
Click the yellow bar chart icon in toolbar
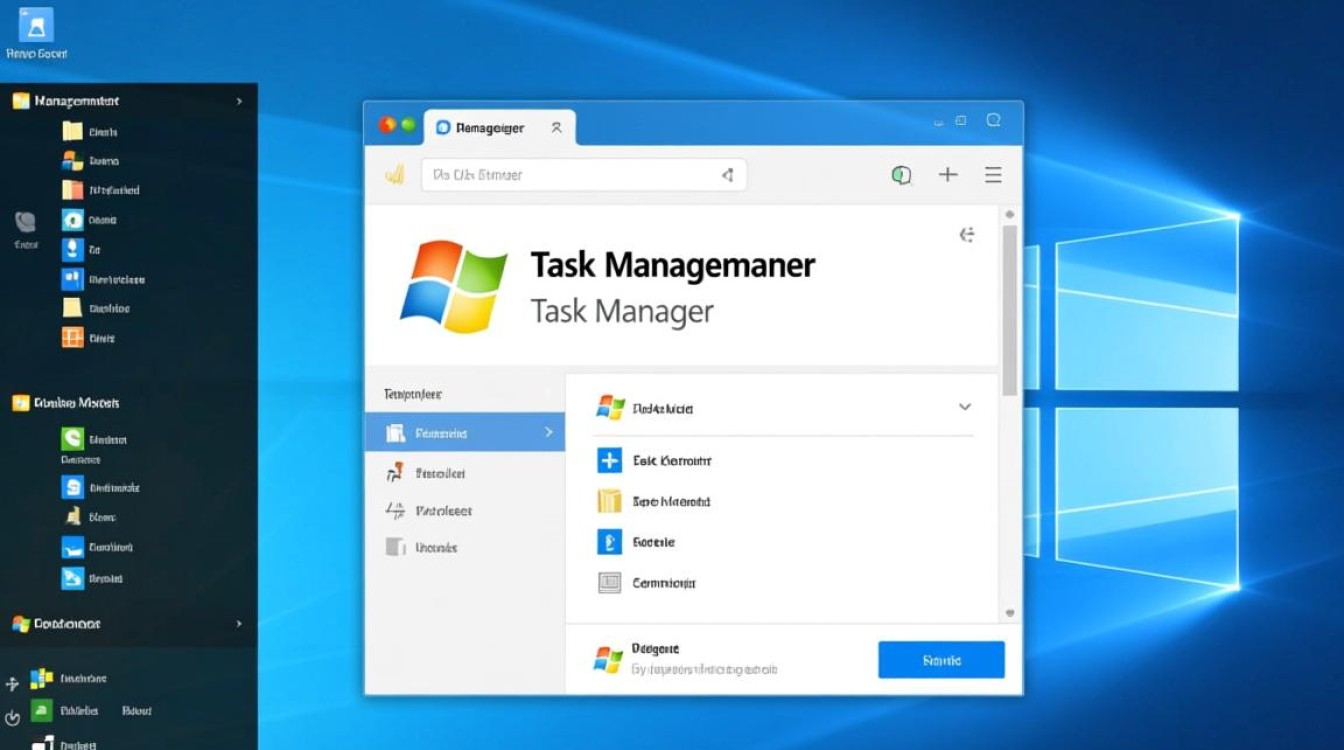tap(394, 175)
